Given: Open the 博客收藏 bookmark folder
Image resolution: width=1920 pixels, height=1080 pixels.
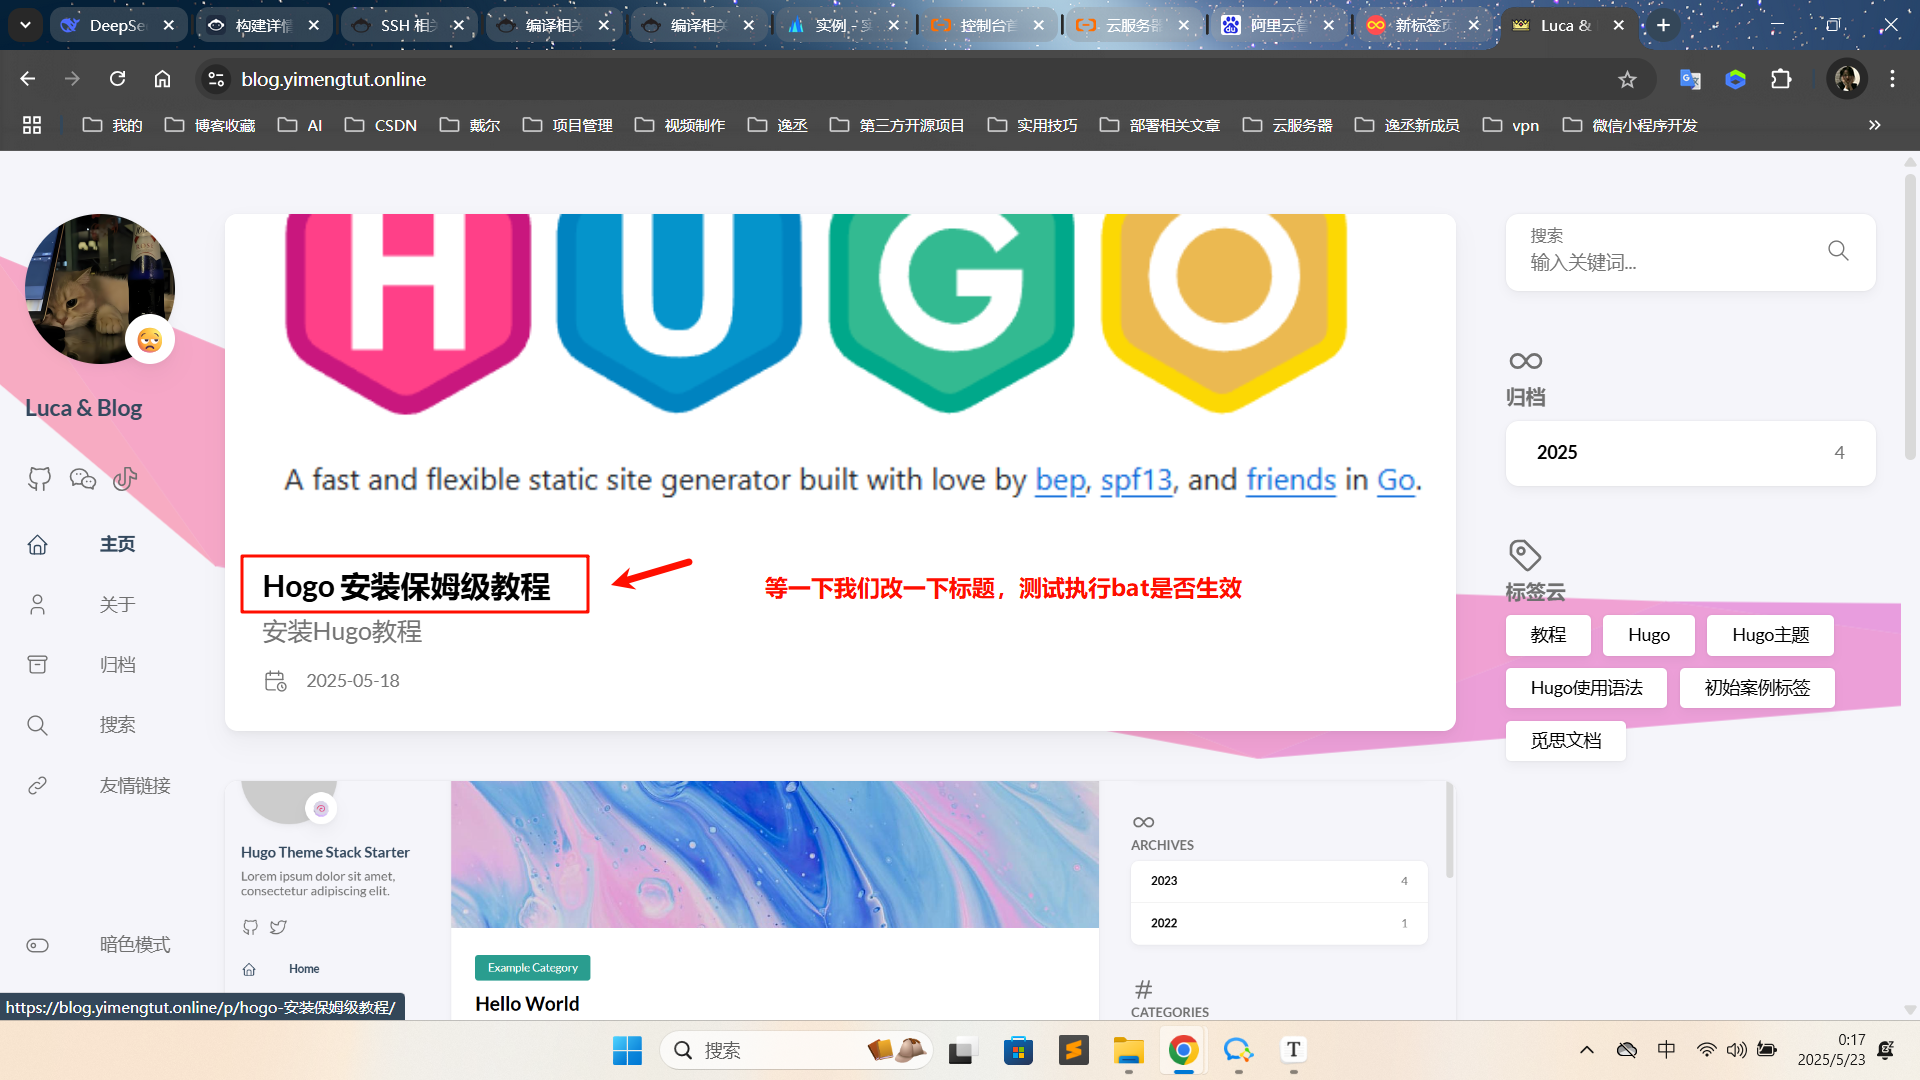Looking at the screenshot, I should click(x=210, y=125).
